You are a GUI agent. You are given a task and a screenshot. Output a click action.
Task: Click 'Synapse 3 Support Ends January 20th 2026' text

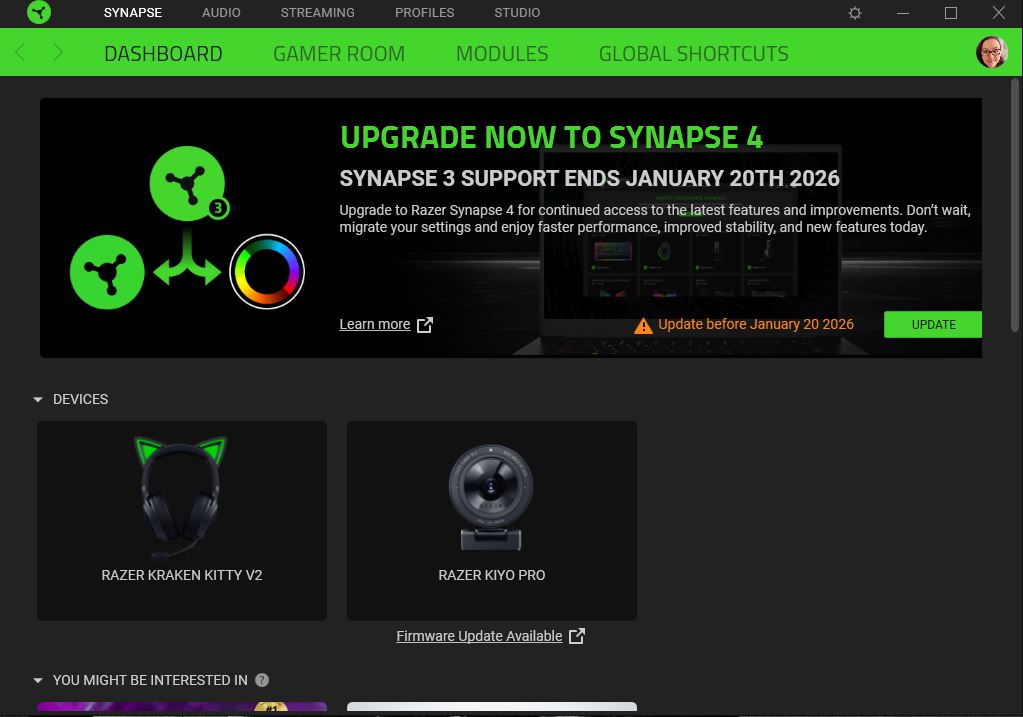589,178
